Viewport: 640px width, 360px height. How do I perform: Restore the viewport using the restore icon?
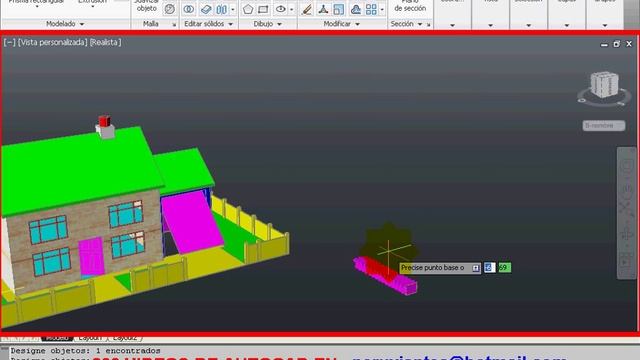click(x=616, y=44)
